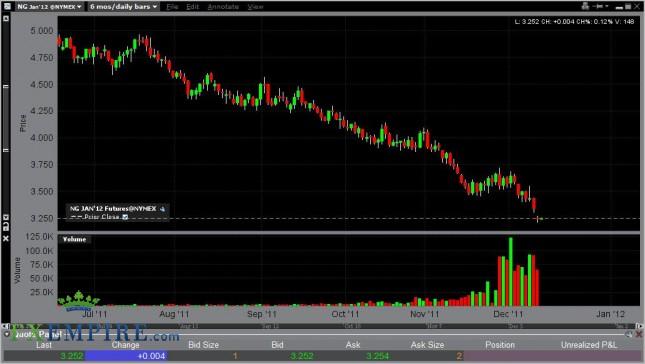
Task: Click the 125.0K volume axis label
Action: tap(39, 237)
